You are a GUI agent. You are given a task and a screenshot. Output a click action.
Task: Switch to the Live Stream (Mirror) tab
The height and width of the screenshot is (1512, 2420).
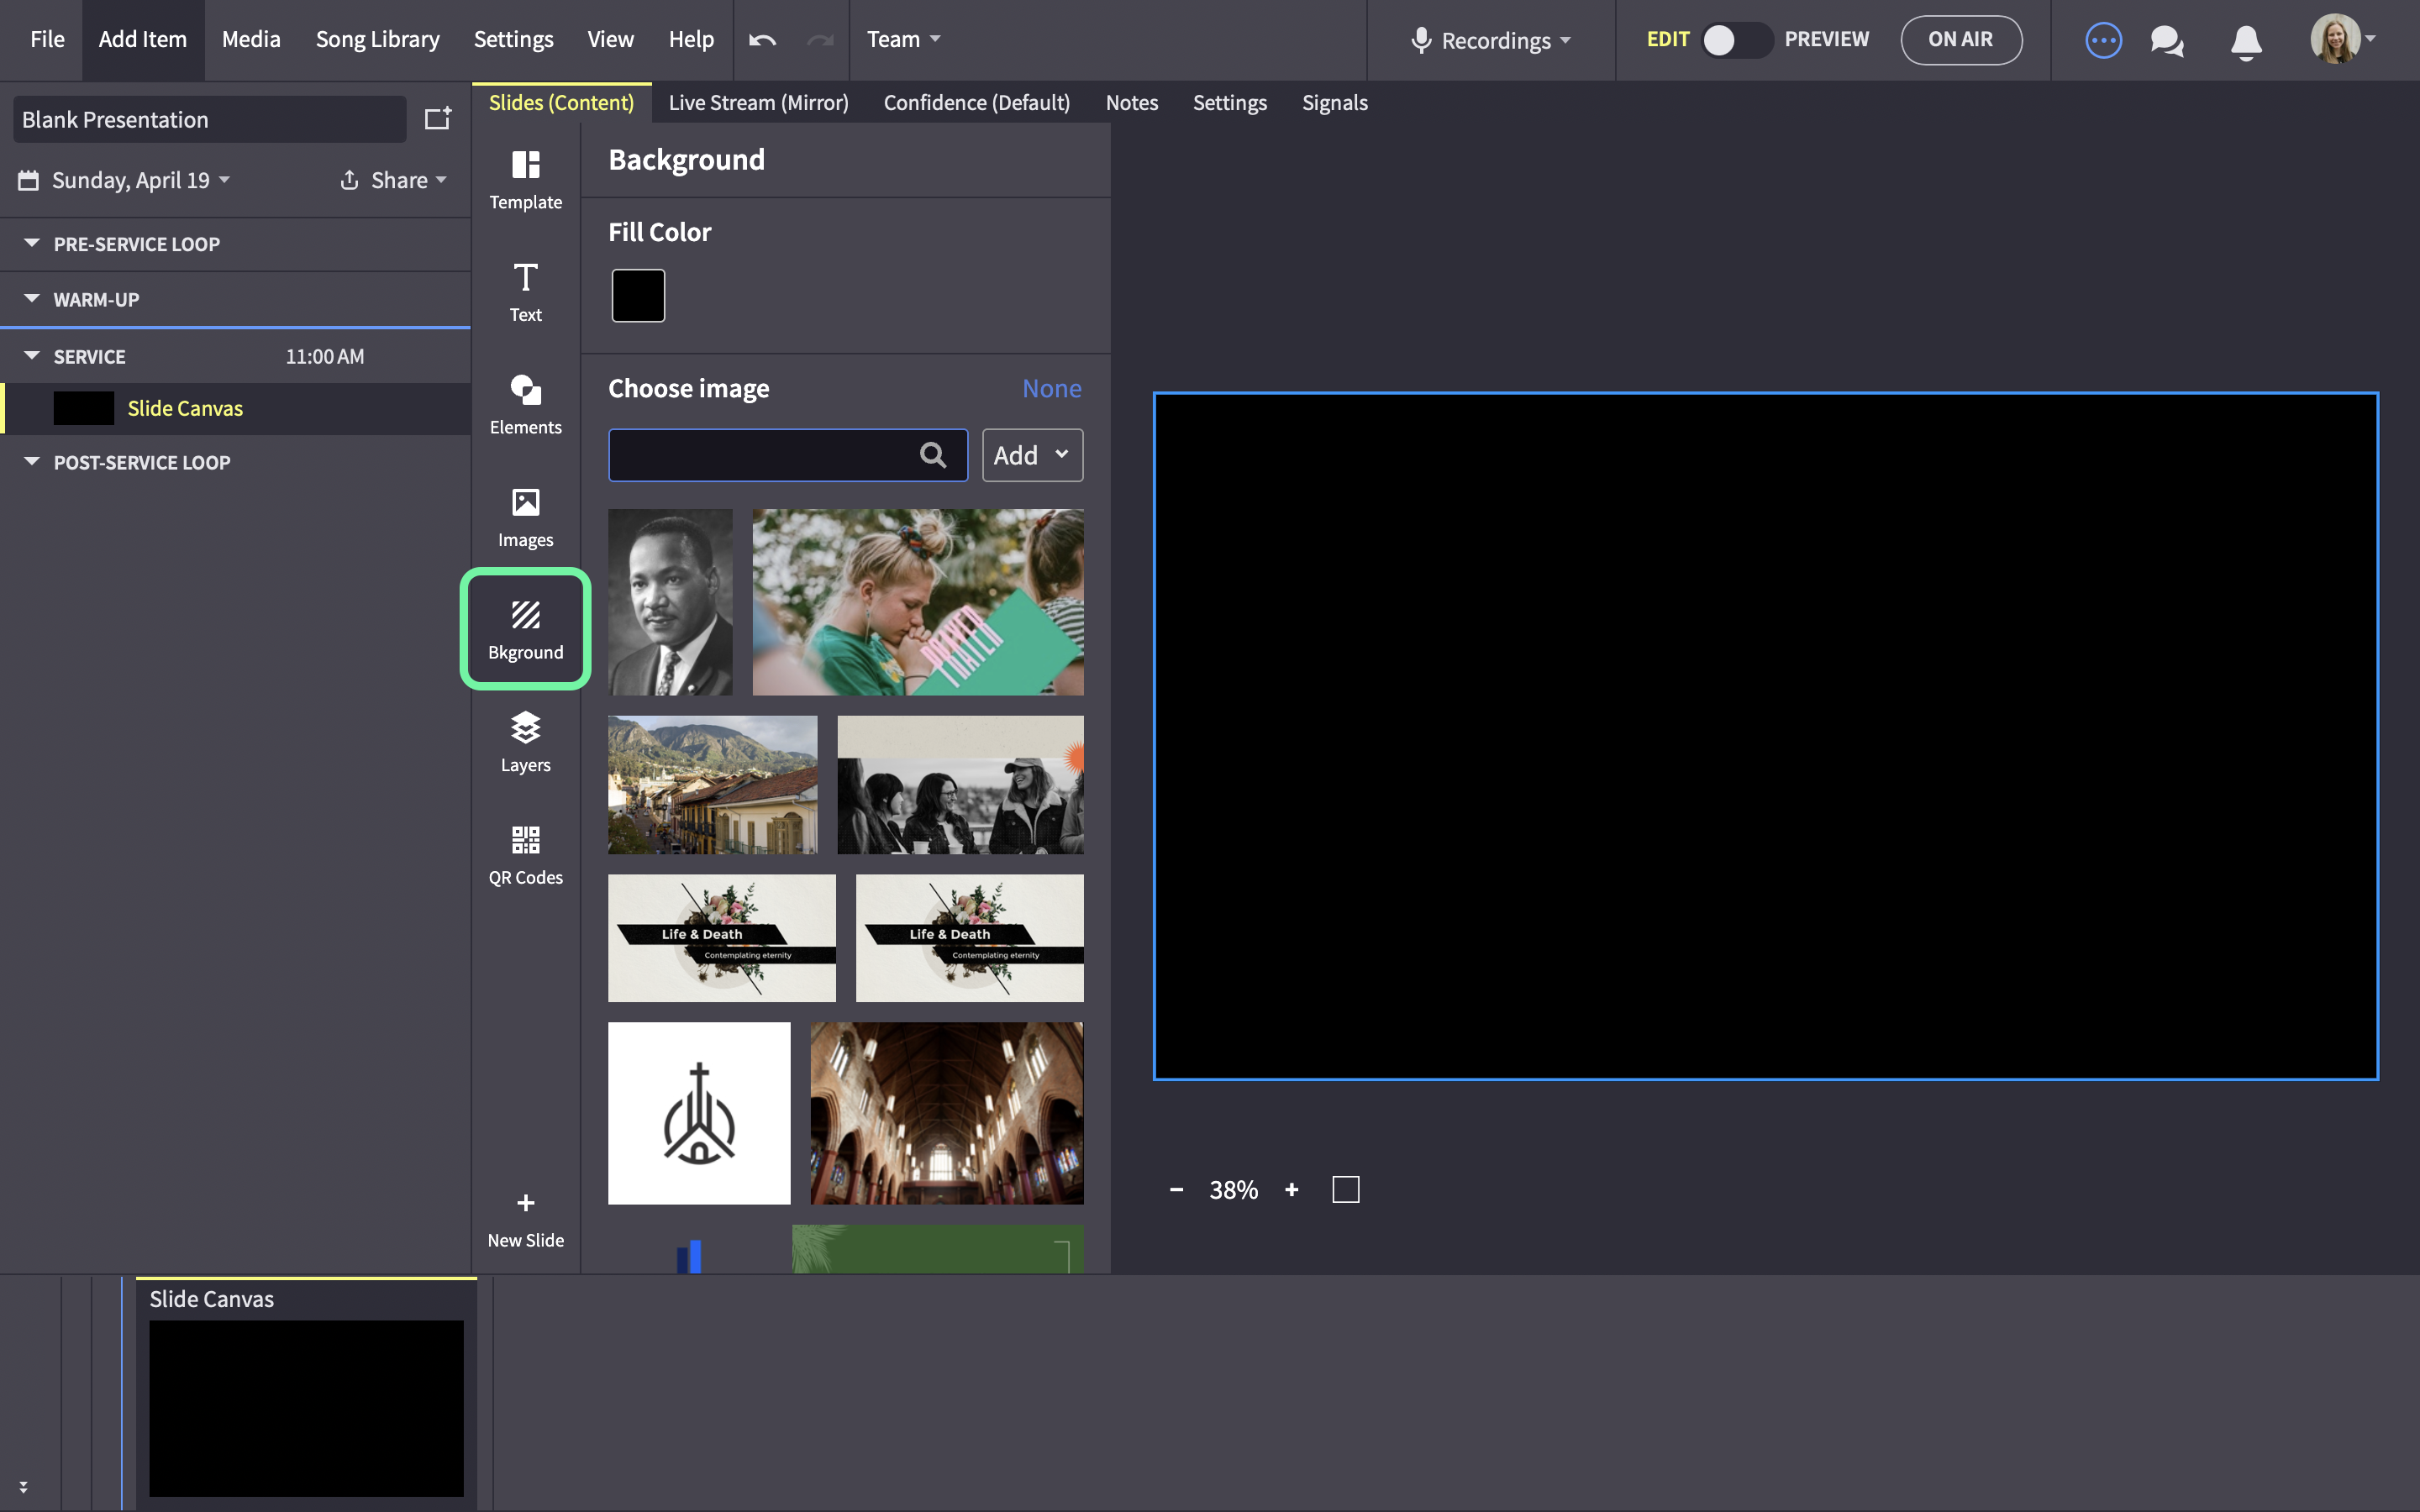[x=758, y=103]
